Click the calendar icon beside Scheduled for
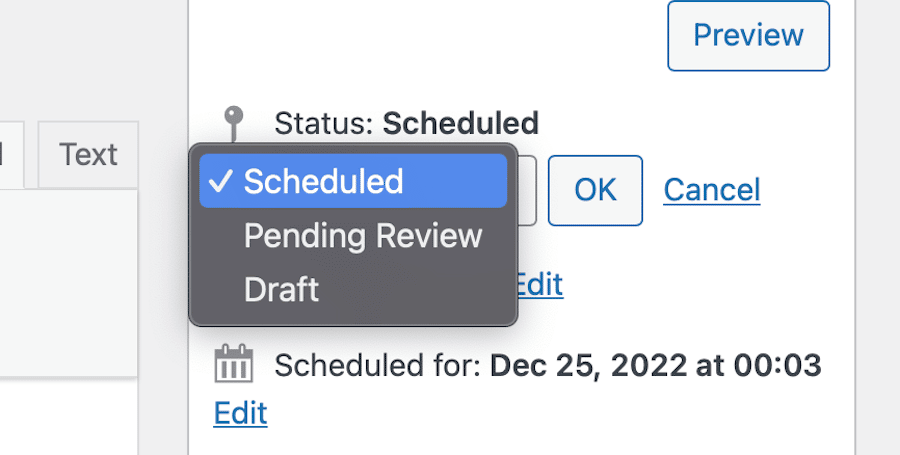The image size is (900, 455). click(x=235, y=365)
